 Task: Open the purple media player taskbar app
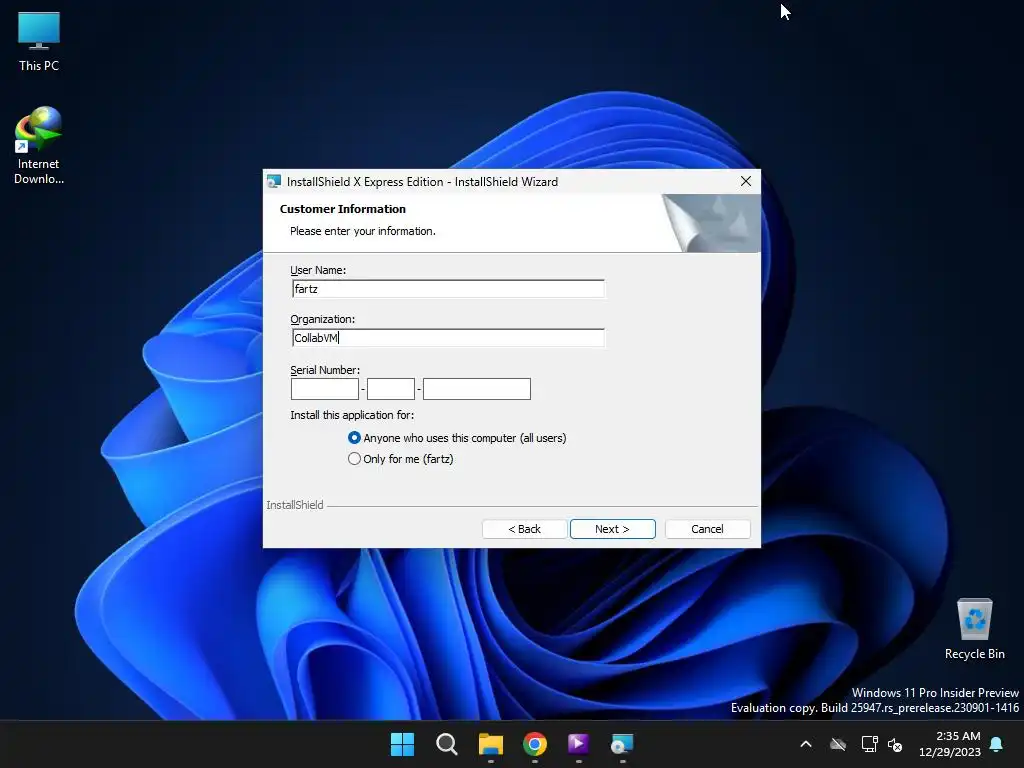[x=579, y=744]
